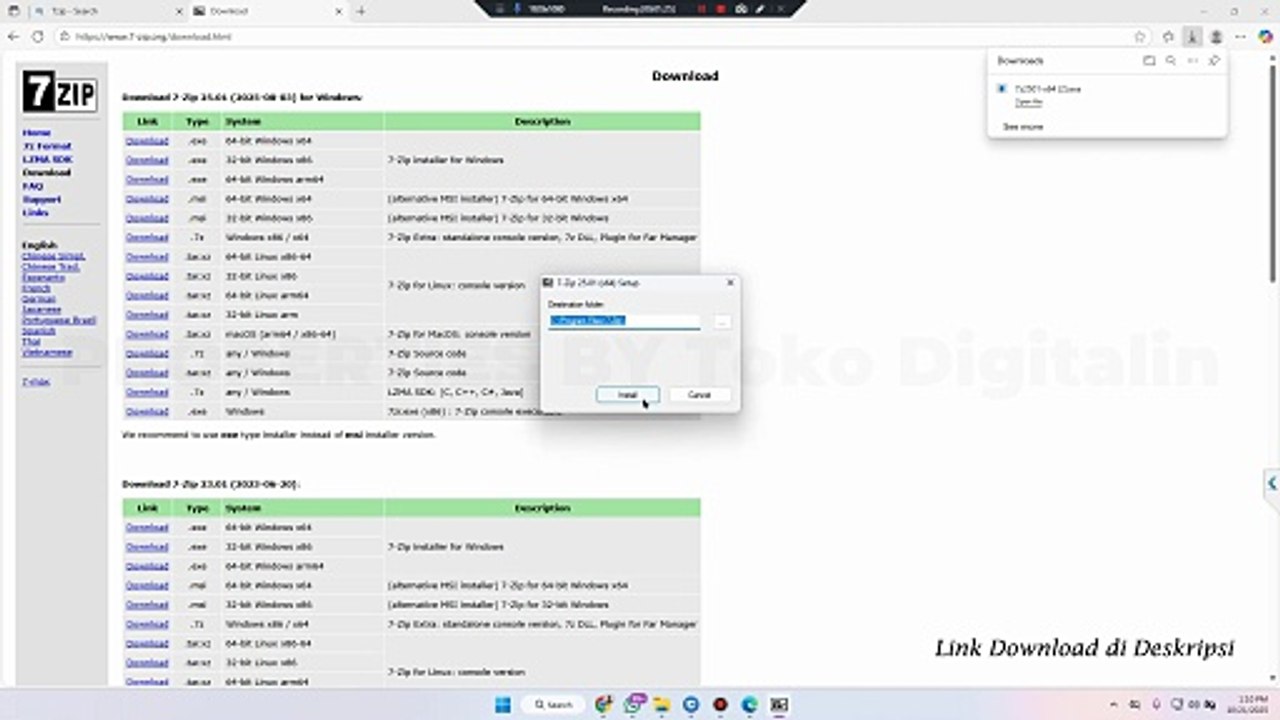Click Open file link under downloaded exe
Screen dimensions: 1280x720
click(x=1028, y=102)
